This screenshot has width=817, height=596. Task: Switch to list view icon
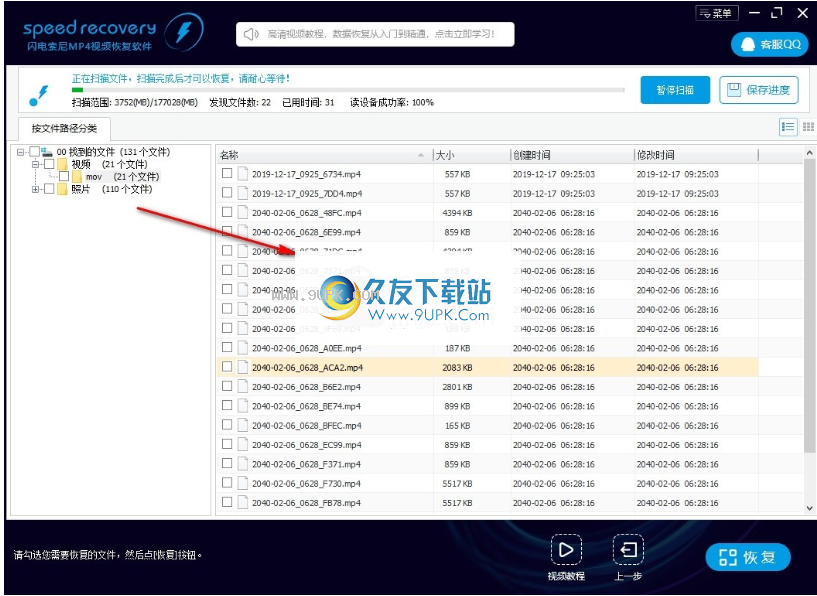pos(788,127)
